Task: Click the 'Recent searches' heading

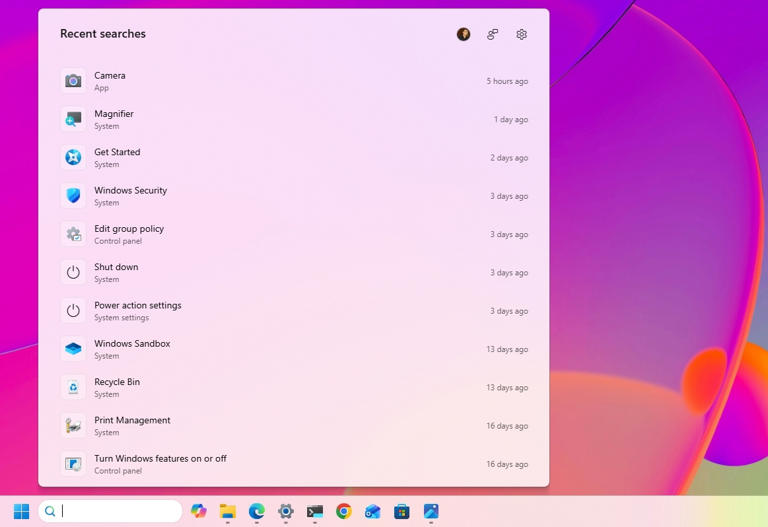Action: [103, 34]
